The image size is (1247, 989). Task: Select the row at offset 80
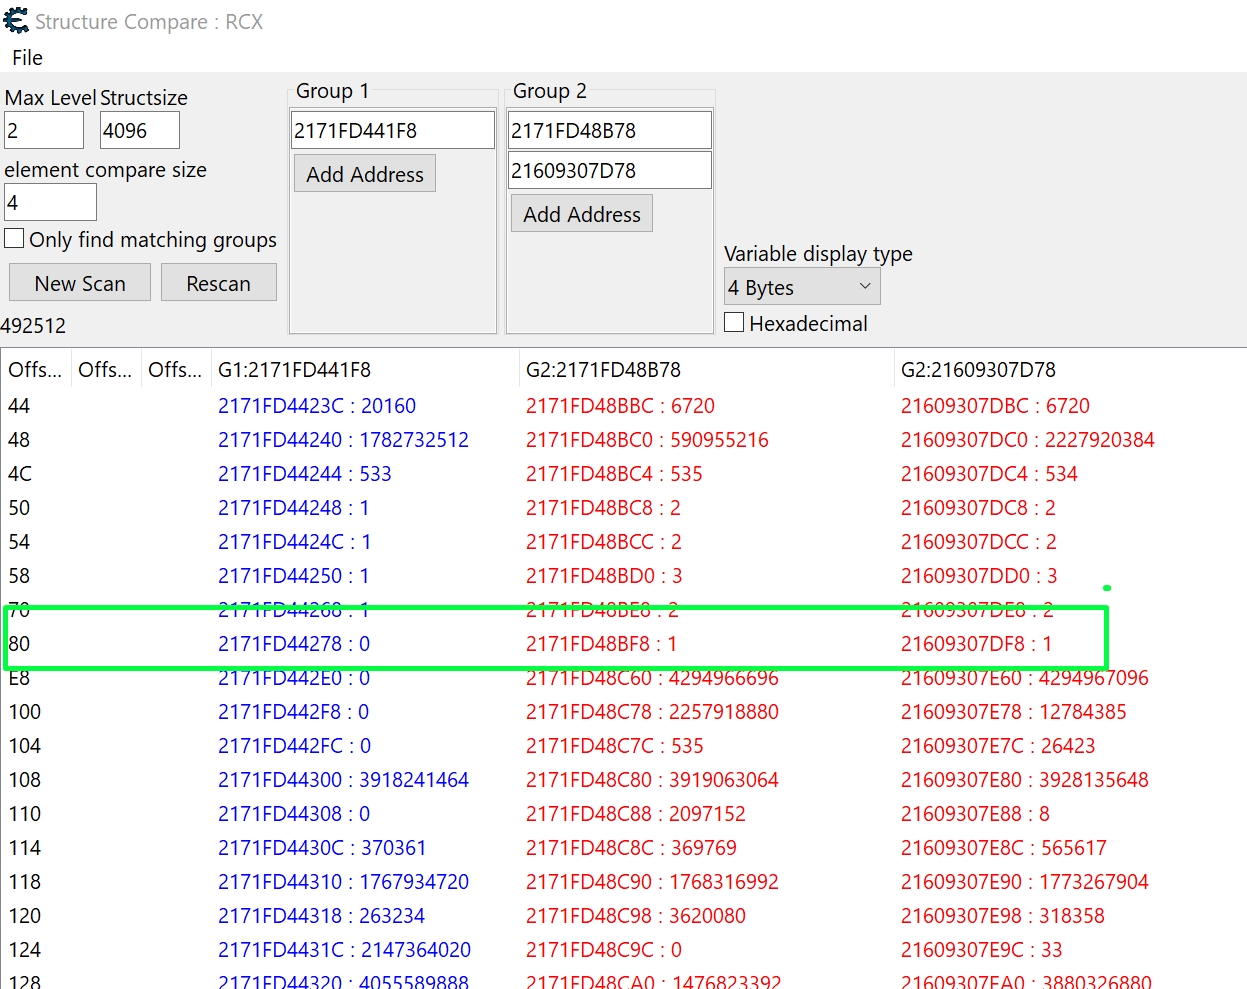(x=294, y=644)
